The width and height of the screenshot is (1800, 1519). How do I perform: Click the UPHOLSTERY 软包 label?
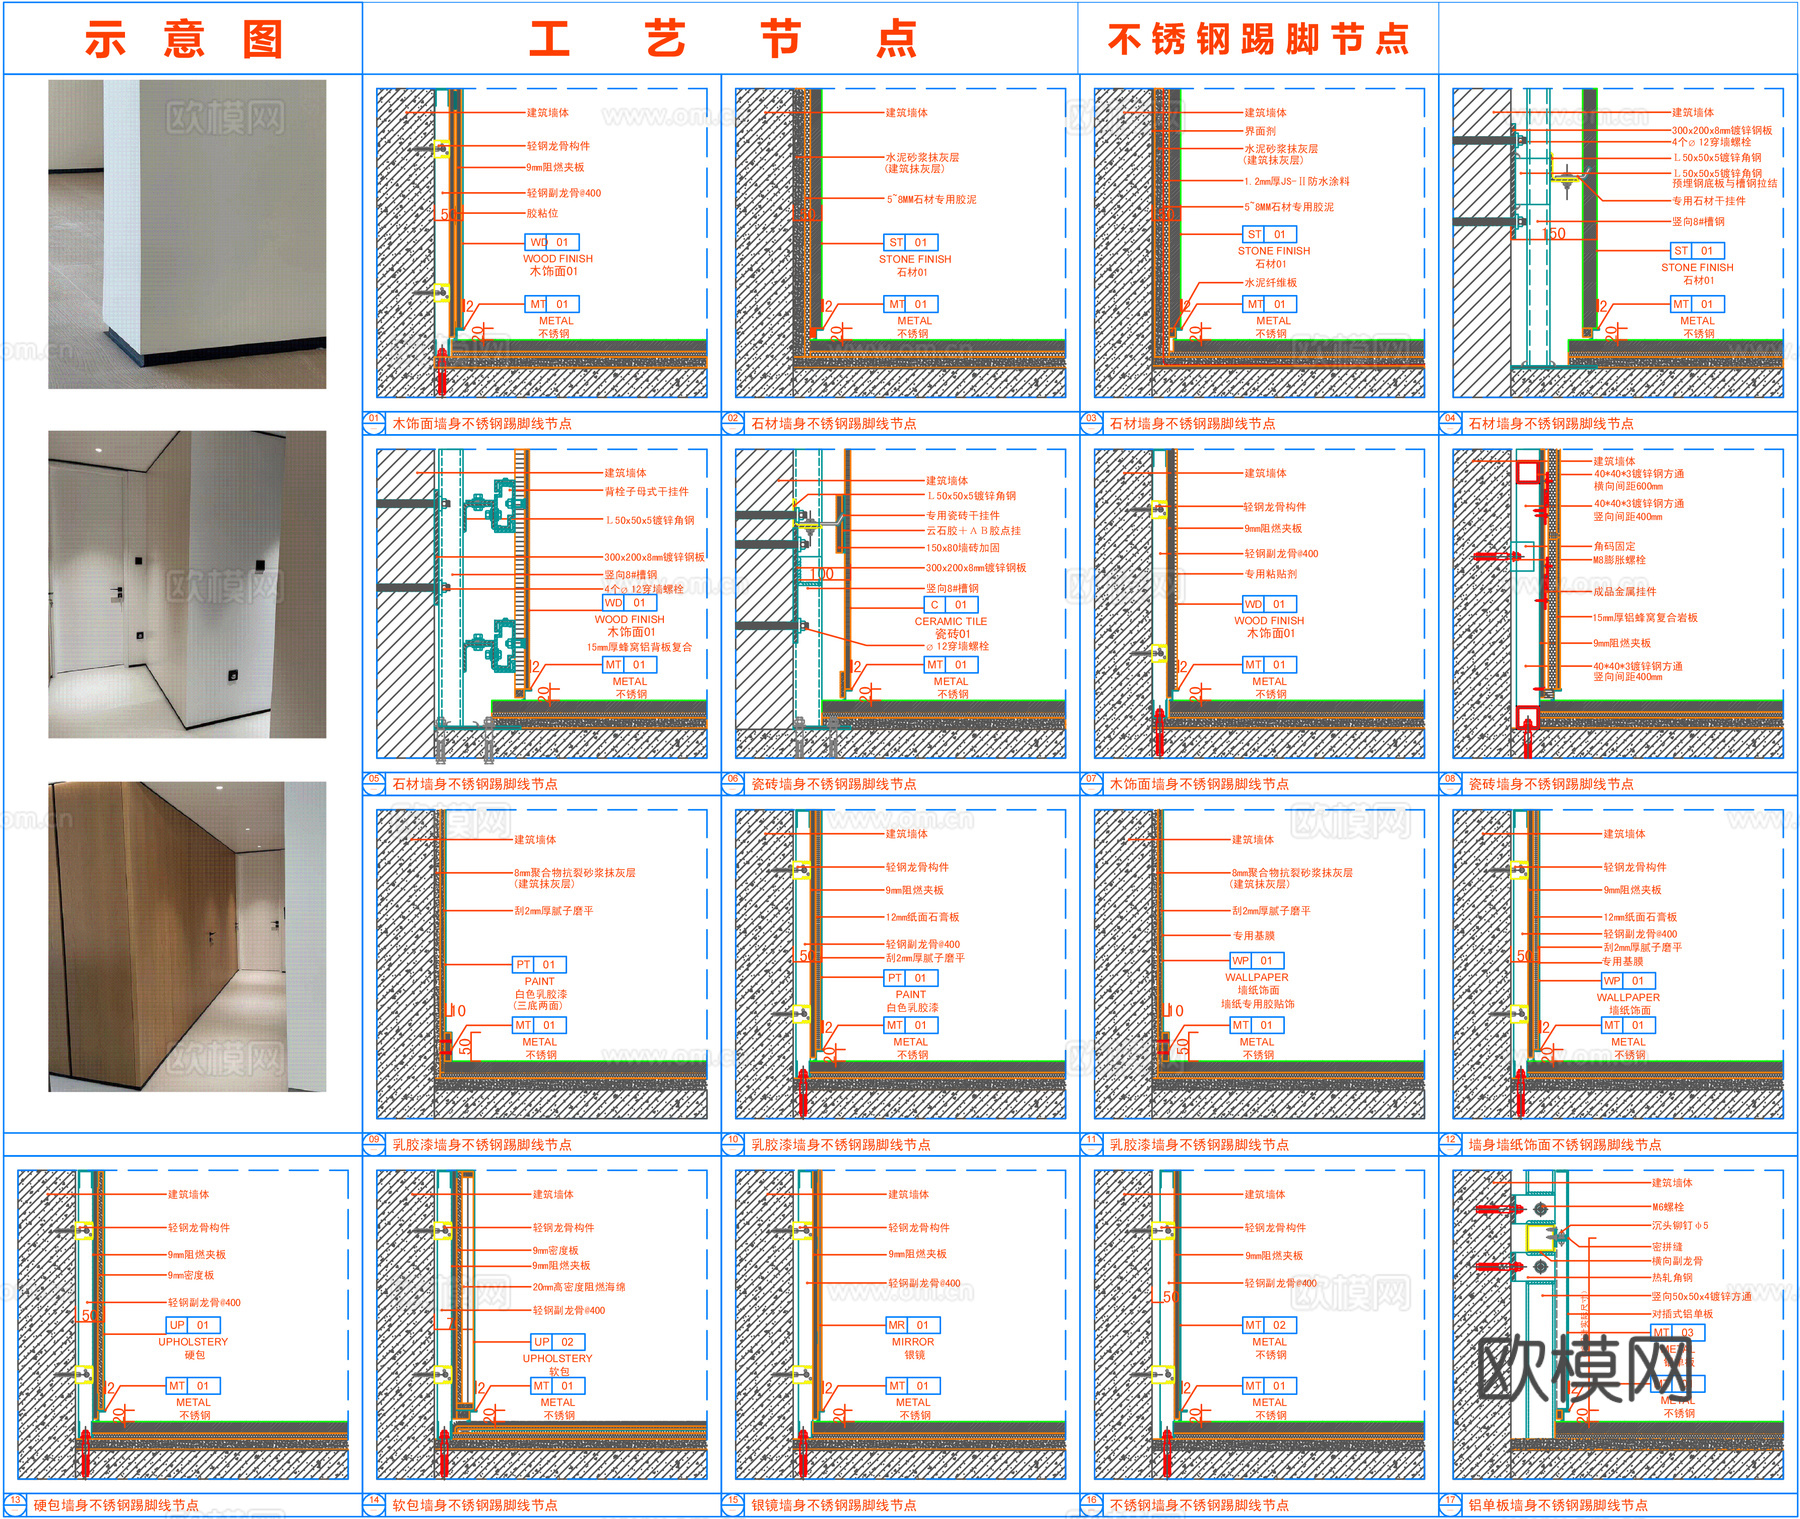point(557,1365)
